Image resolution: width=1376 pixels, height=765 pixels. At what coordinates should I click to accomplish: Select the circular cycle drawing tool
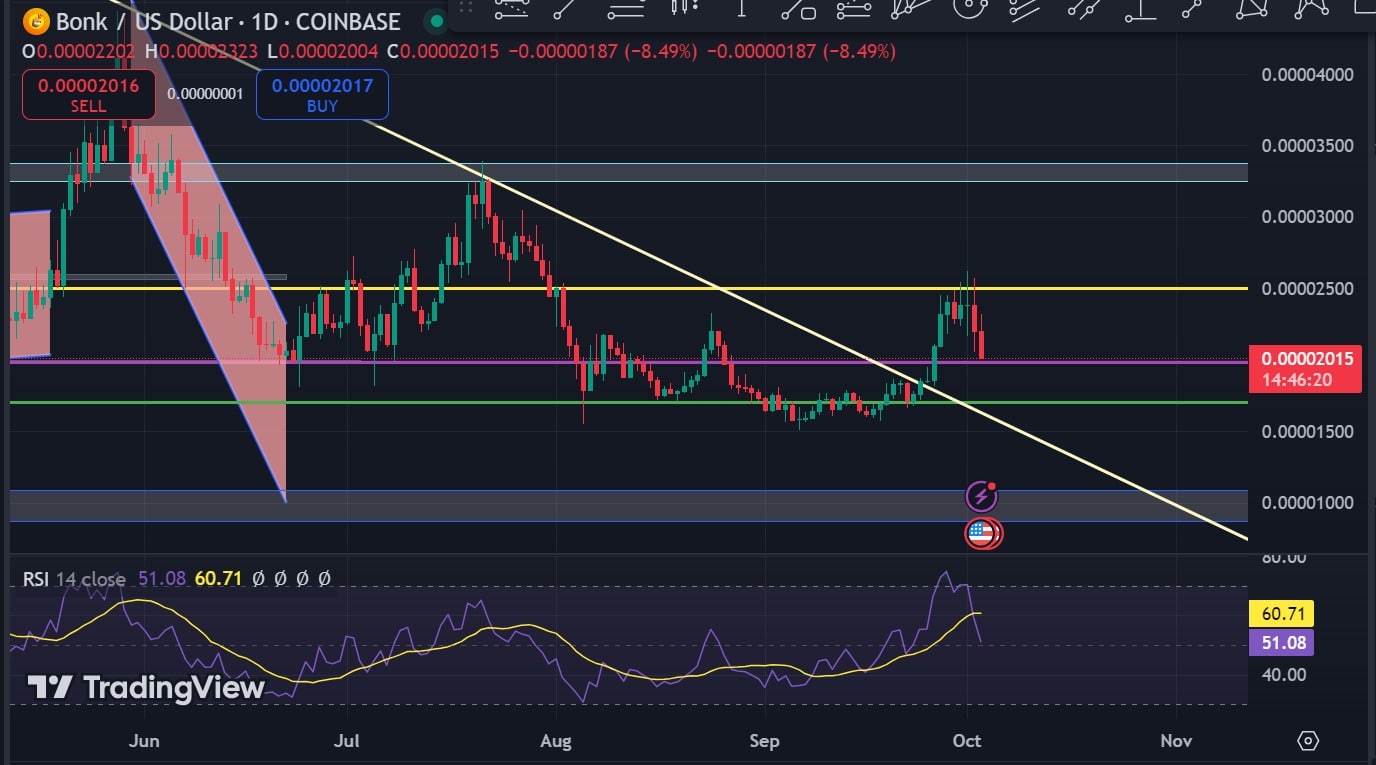click(968, 7)
